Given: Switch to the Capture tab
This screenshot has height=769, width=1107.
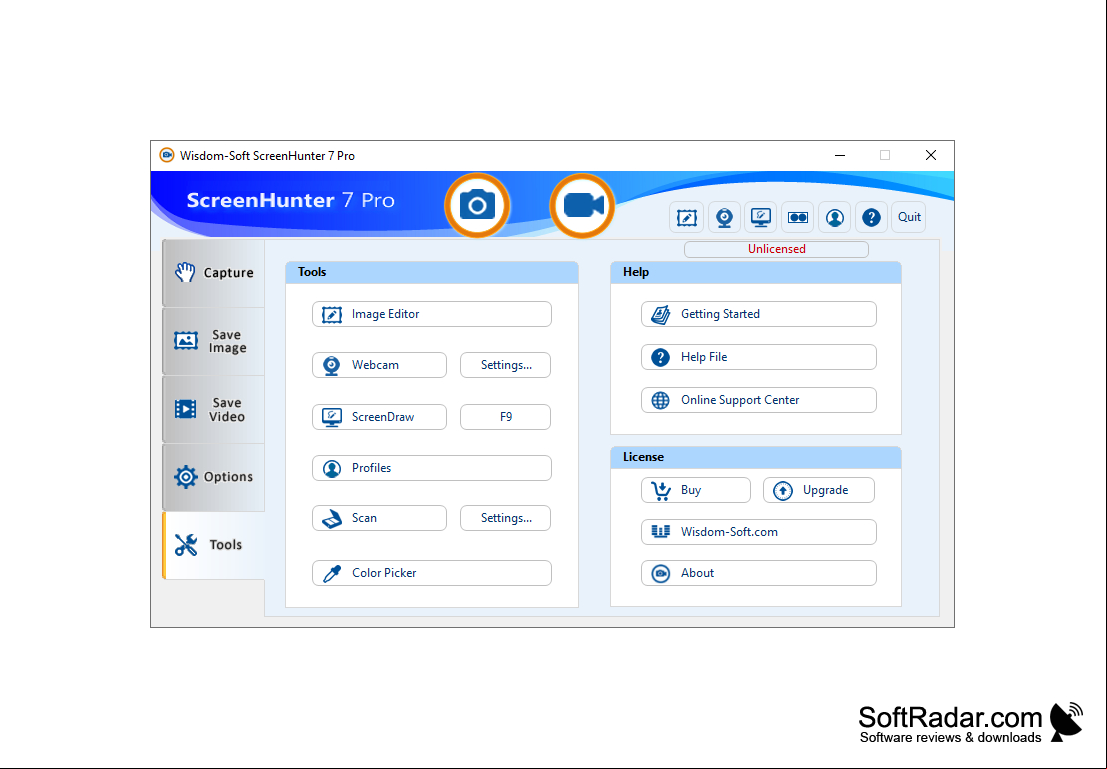Looking at the screenshot, I should (x=213, y=273).
